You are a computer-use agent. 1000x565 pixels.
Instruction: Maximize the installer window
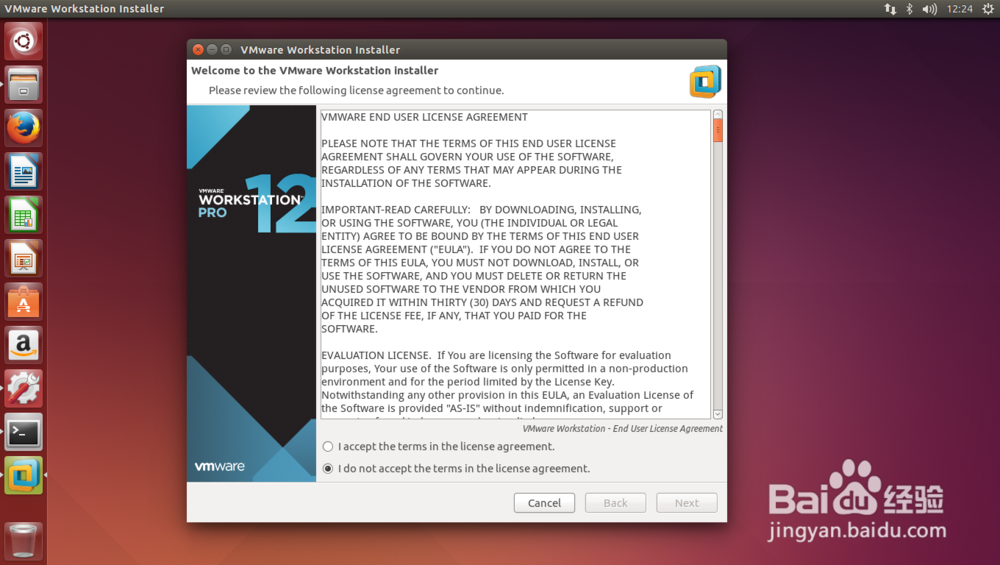[x=226, y=50]
